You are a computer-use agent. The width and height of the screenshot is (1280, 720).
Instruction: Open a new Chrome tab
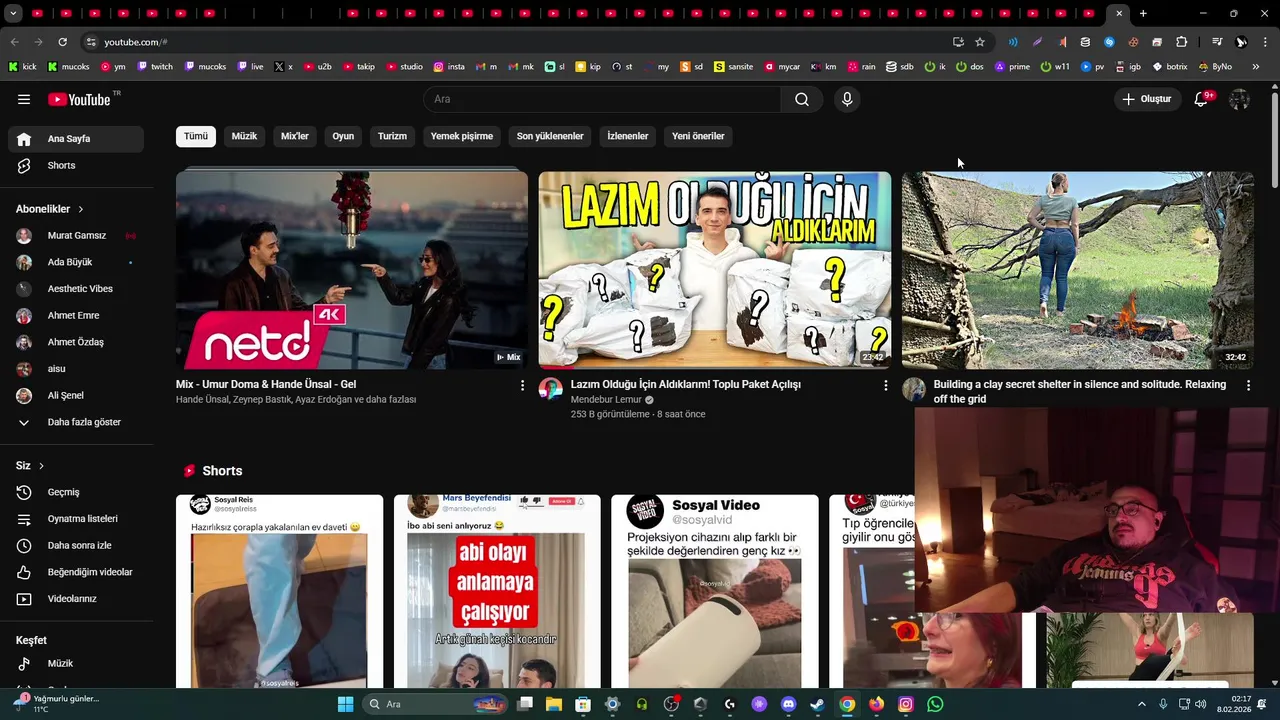(x=1143, y=14)
